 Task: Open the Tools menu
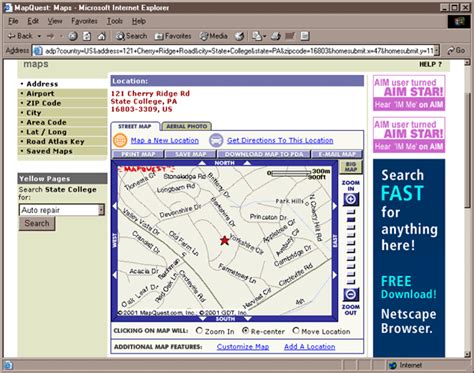click(115, 21)
